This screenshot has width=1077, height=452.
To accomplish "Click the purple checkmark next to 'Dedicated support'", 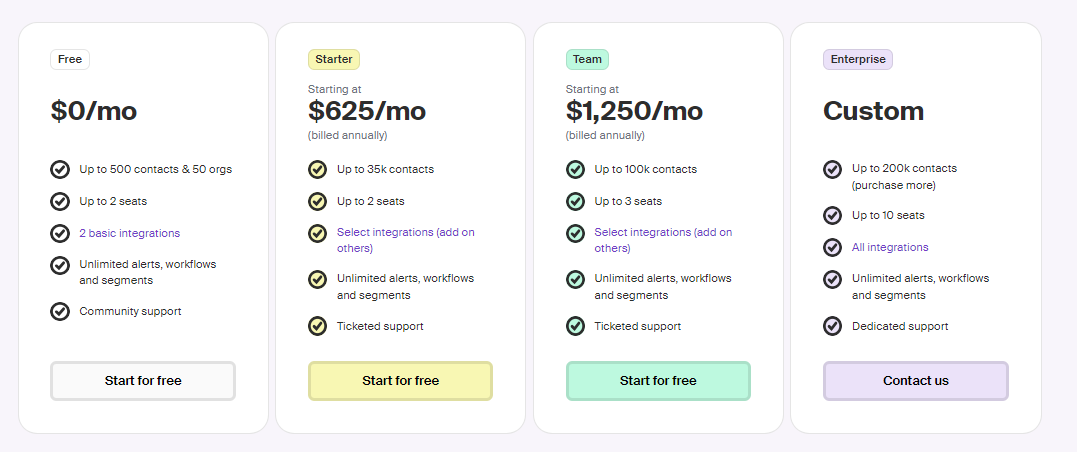I will 832,326.
